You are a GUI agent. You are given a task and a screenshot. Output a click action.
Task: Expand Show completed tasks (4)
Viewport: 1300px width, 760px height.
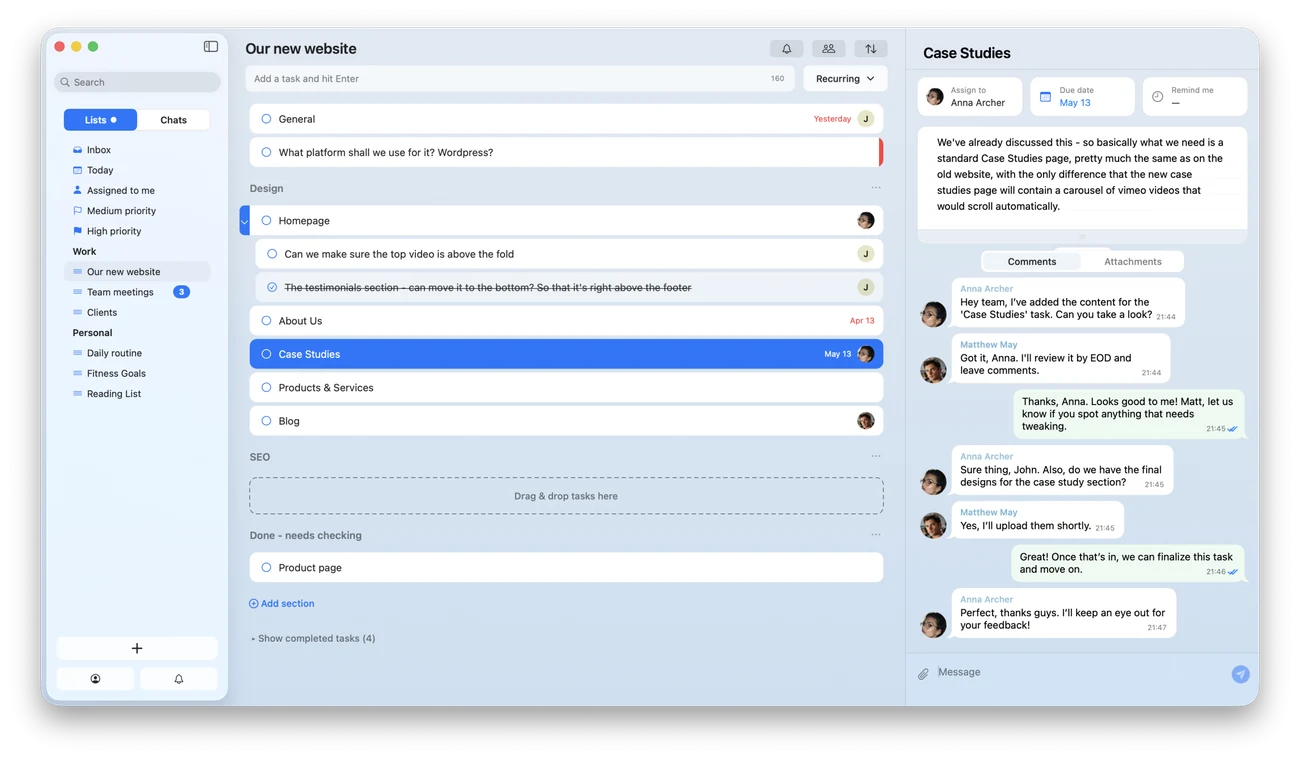click(x=313, y=638)
